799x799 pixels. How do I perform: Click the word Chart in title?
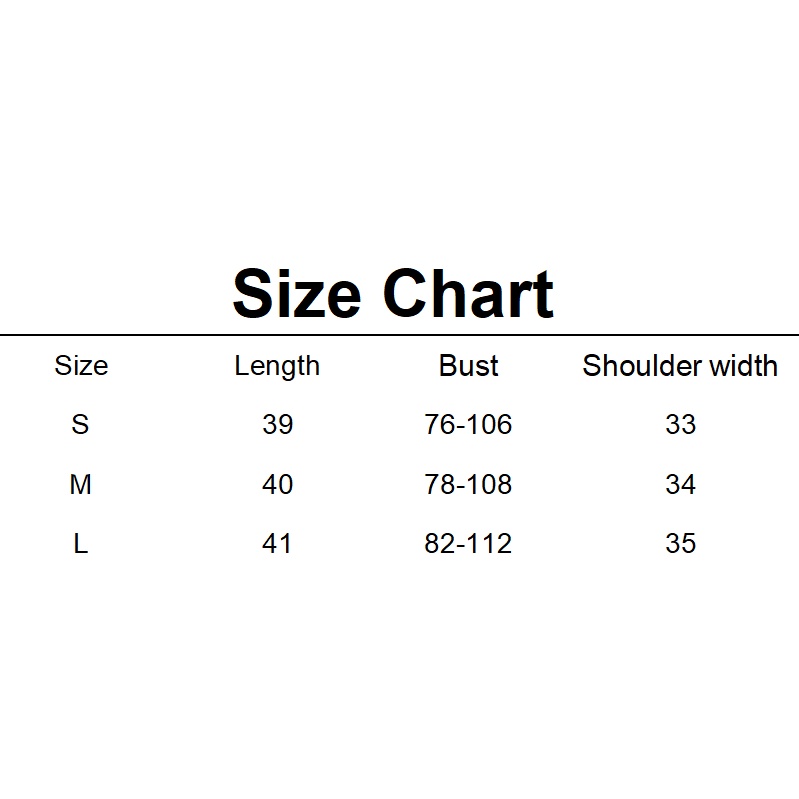[468, 294]
